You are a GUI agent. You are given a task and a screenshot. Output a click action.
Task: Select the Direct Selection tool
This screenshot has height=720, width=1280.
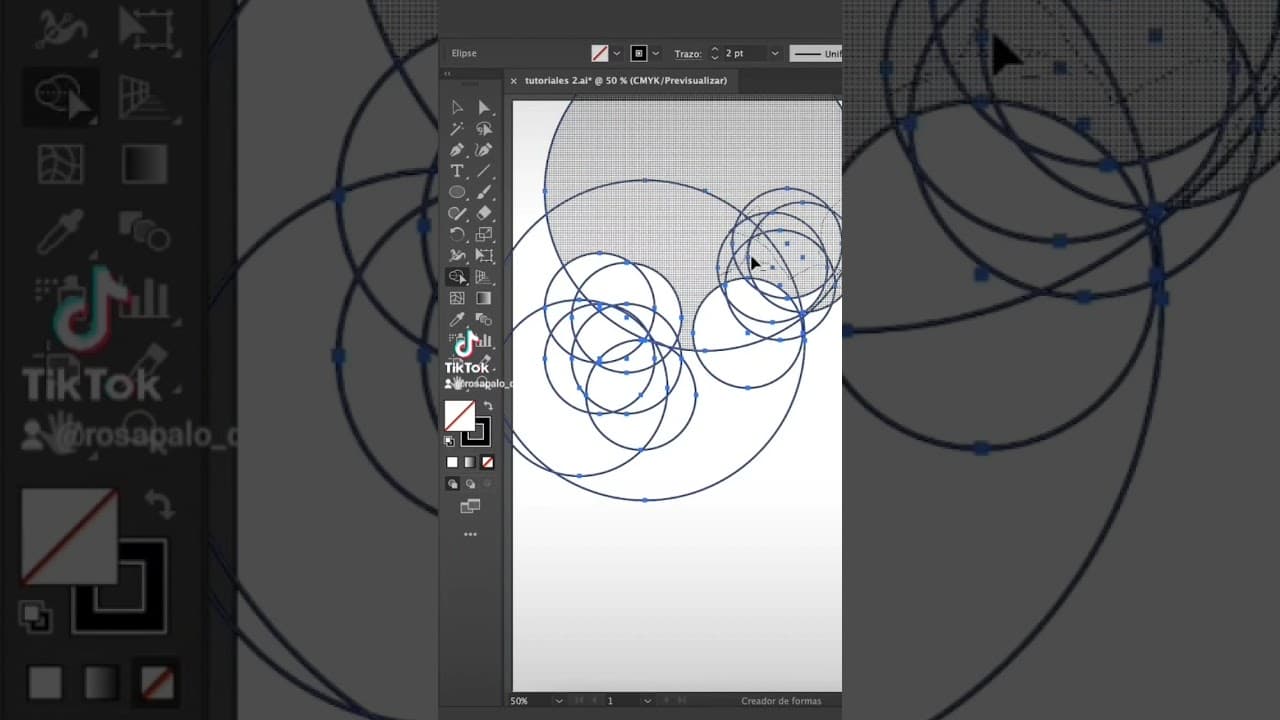coord(484,108)
